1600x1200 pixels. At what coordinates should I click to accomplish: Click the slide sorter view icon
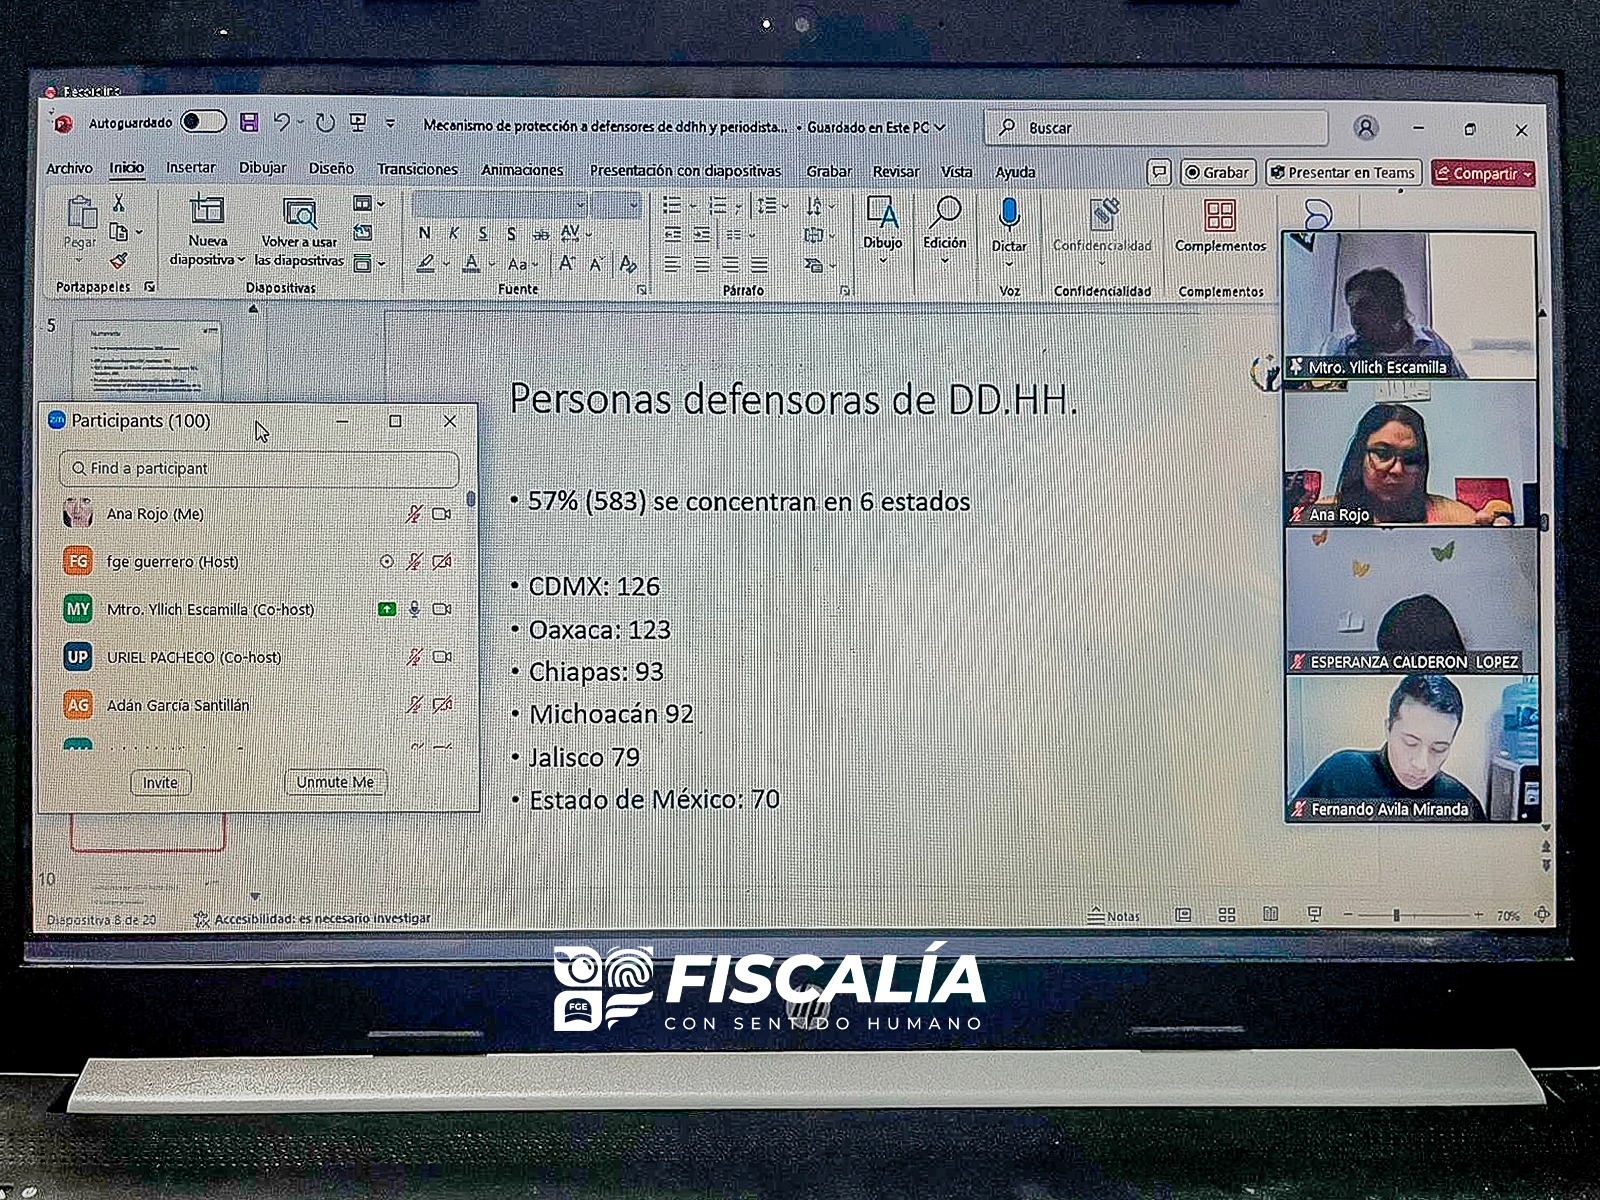(x=1227, y=915)
